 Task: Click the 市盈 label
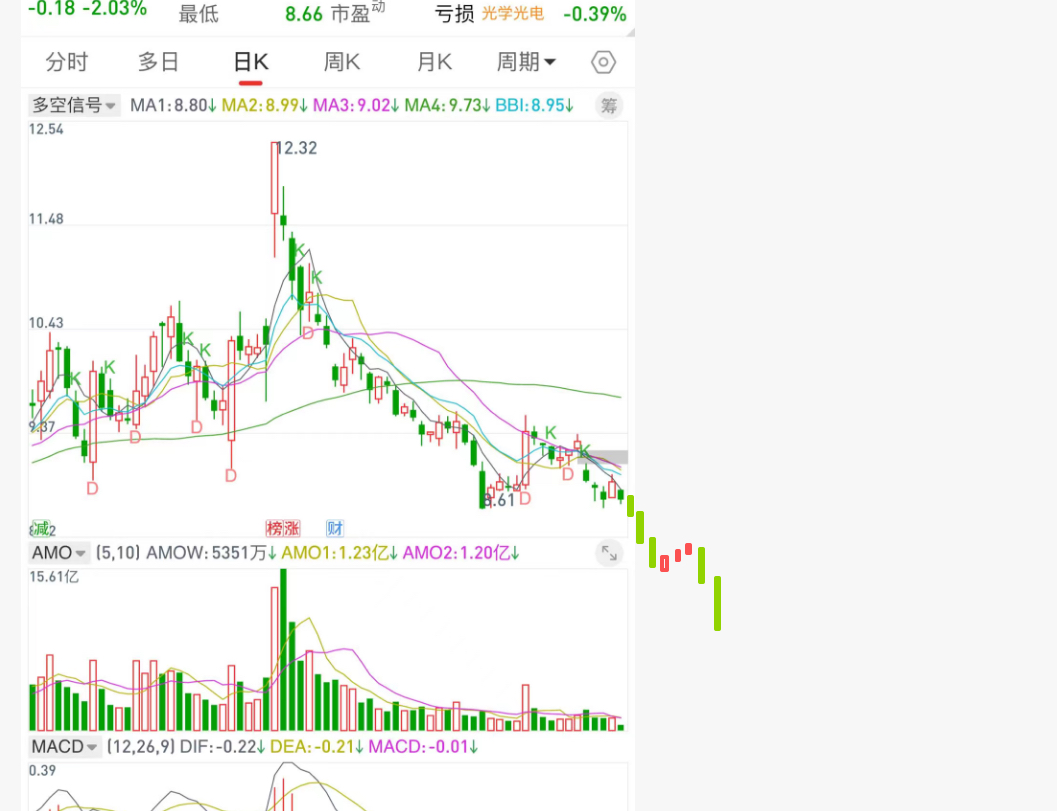point(351,13)
